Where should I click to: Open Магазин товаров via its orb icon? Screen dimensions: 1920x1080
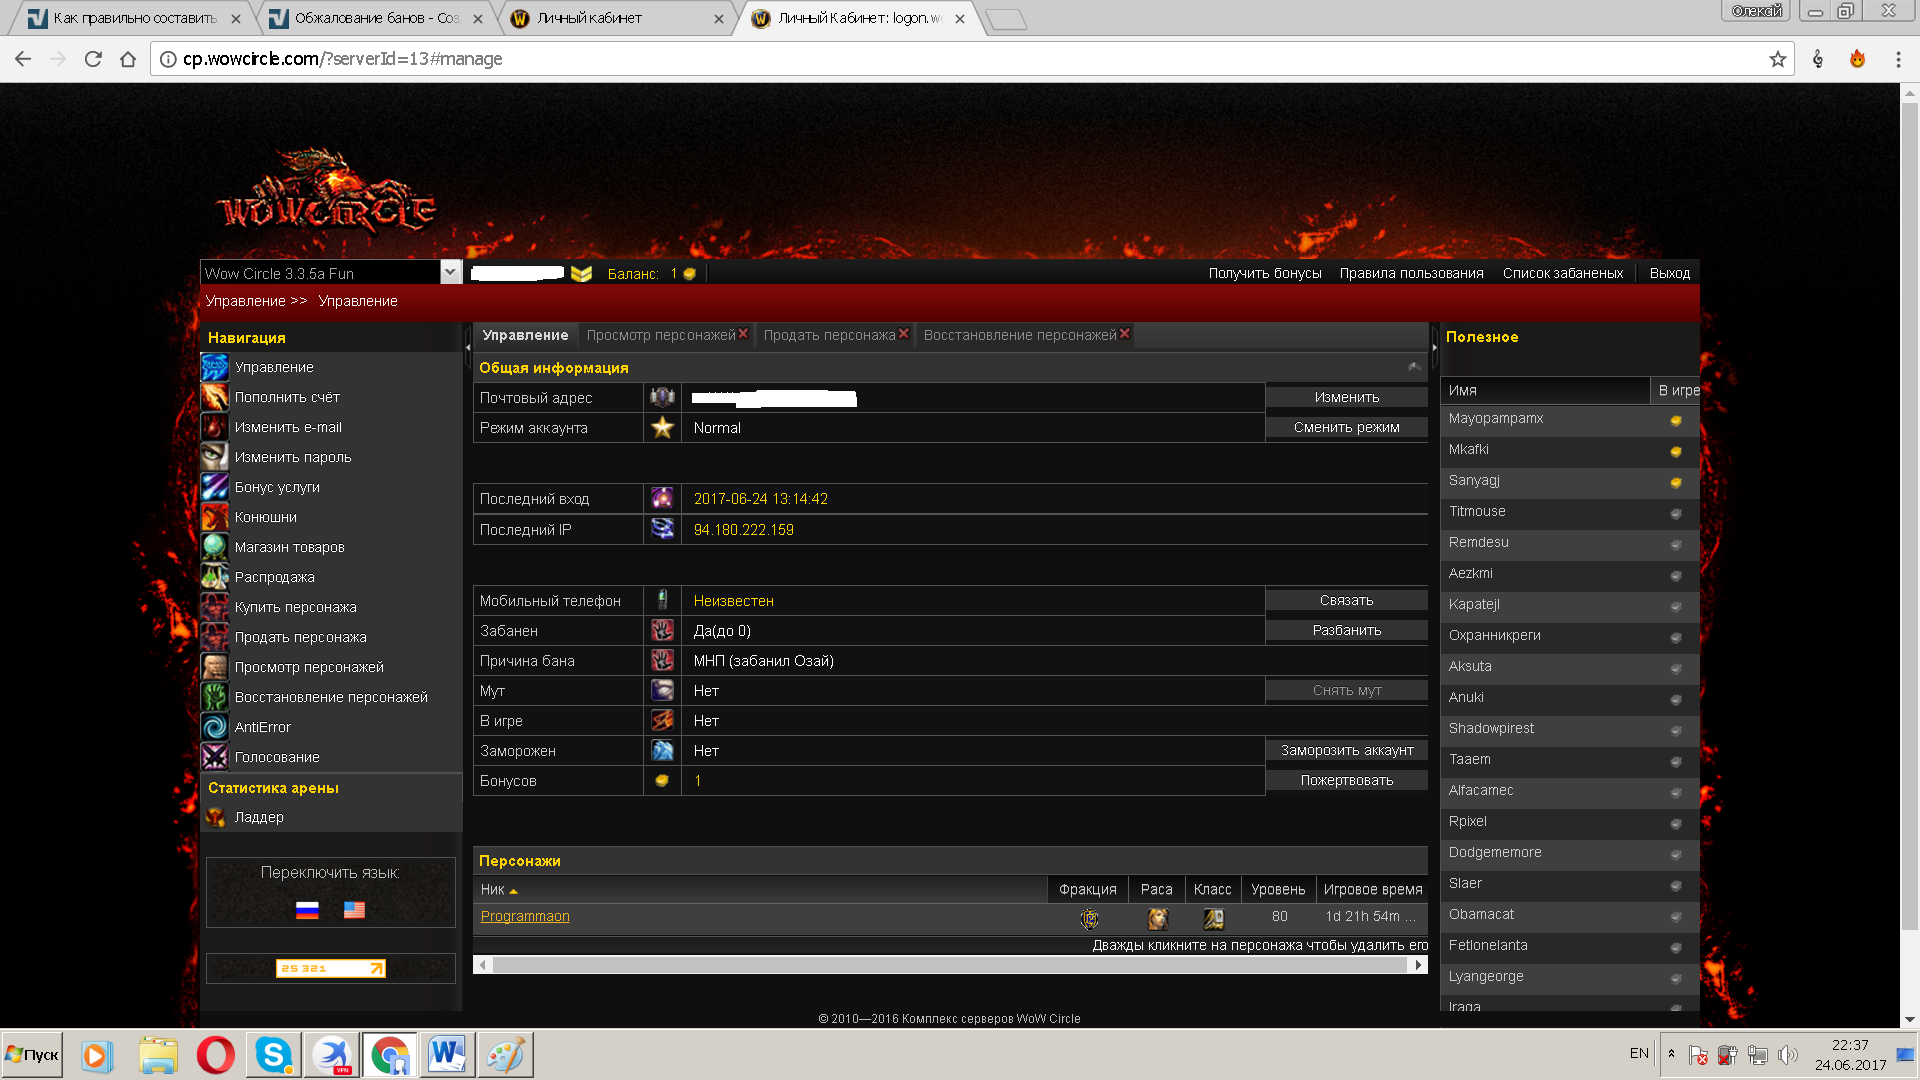coord(215,547)
